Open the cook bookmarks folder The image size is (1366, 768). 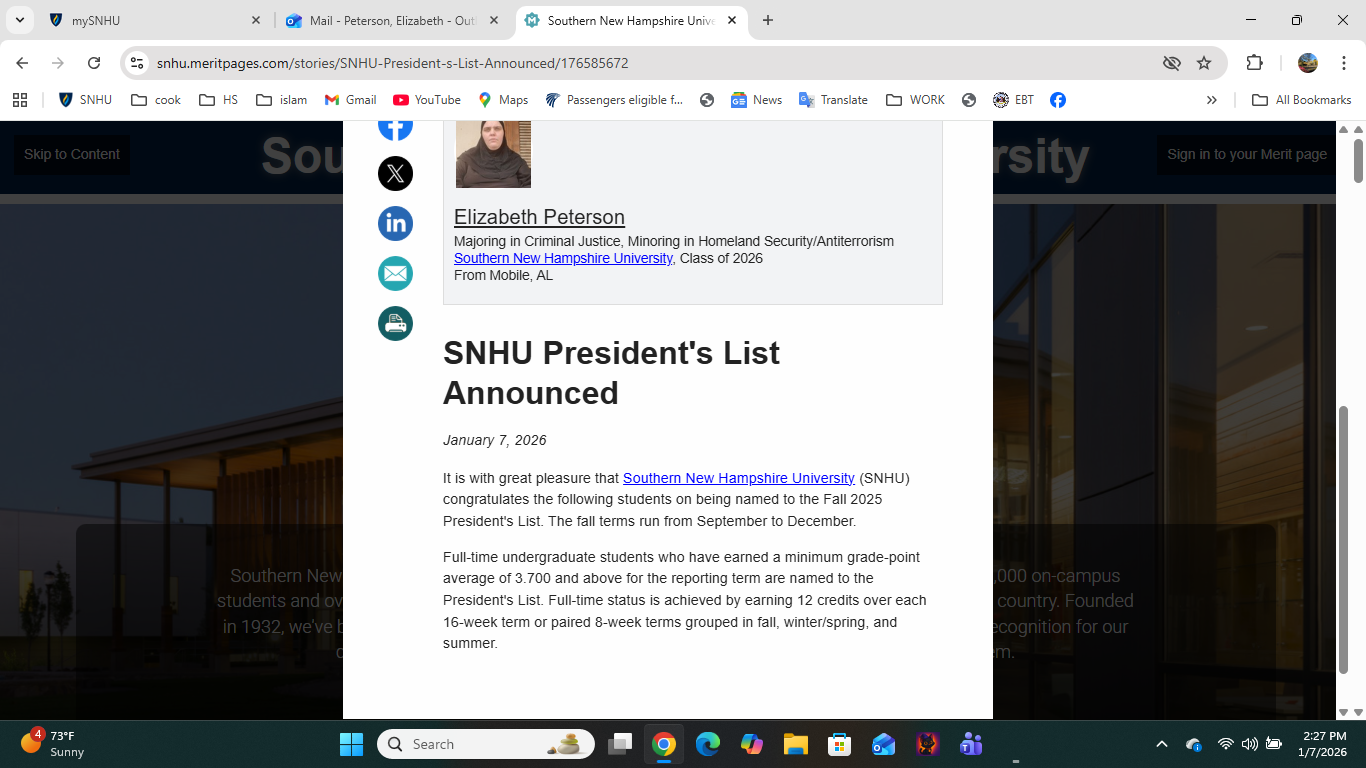[156, 100]
